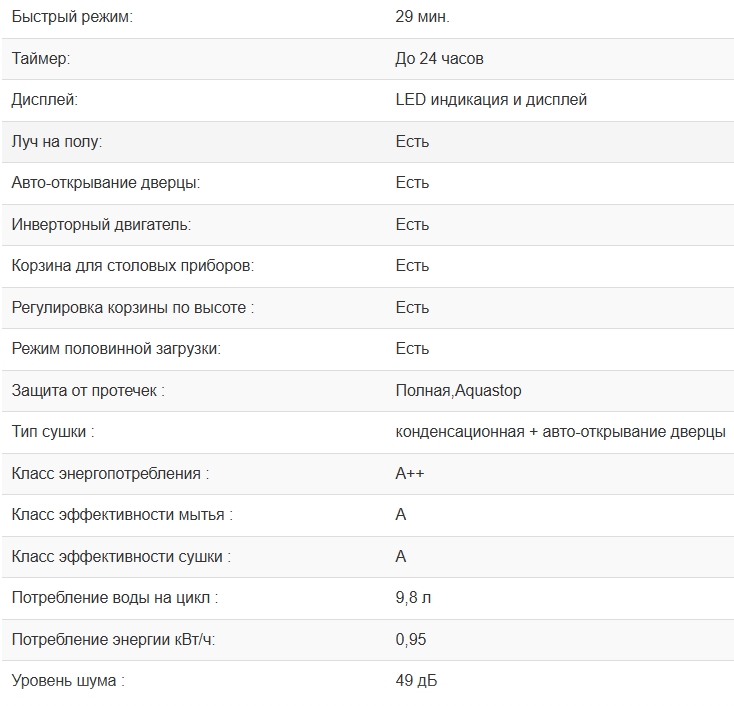Screen dimensions: 734x706
Task: Click the 'Режим половинной загрузки:' label
Action: click(115, 349)
